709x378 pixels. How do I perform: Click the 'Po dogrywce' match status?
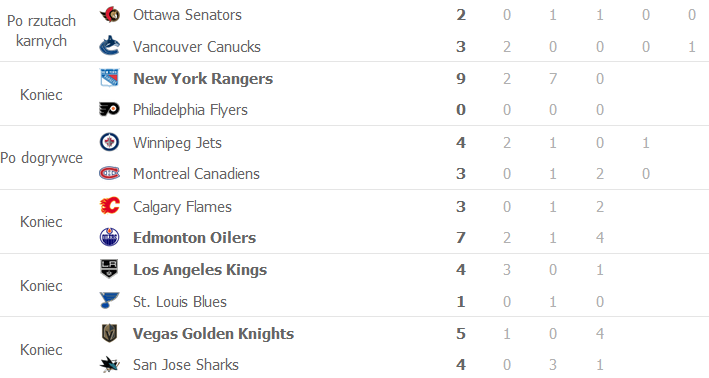coord(42,158)
